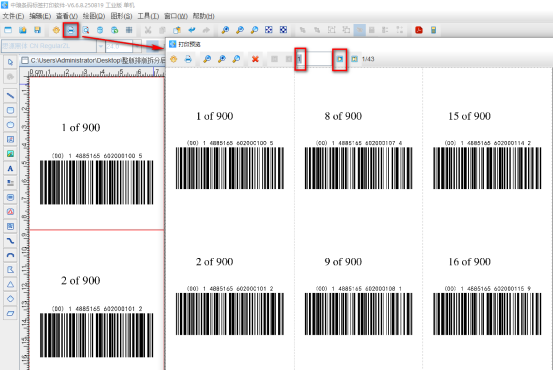Select the arrow pointer tool in left toolbox
The height and width of the screenshot is (371, 553).
click(x=10, y=62)
